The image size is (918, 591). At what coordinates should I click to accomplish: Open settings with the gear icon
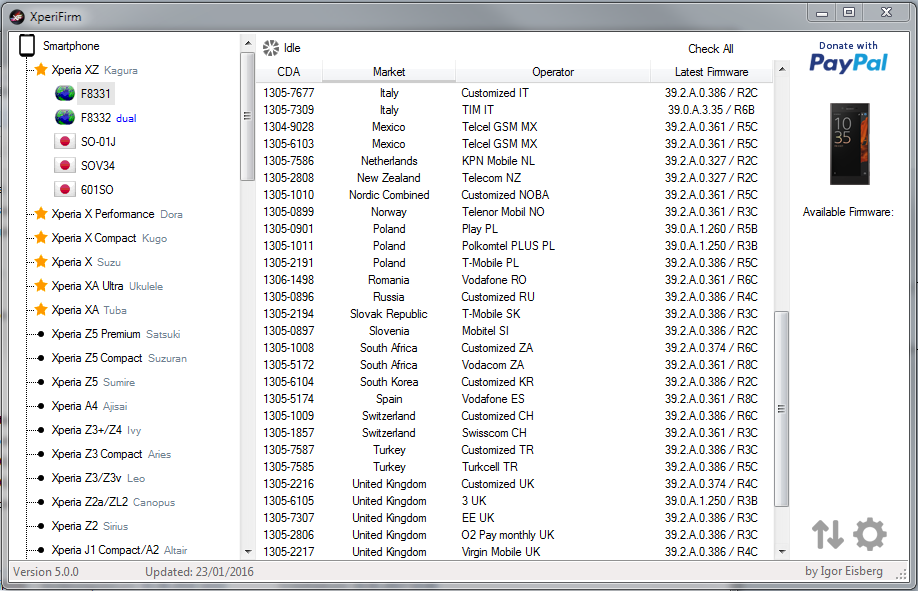coord(870,534)
